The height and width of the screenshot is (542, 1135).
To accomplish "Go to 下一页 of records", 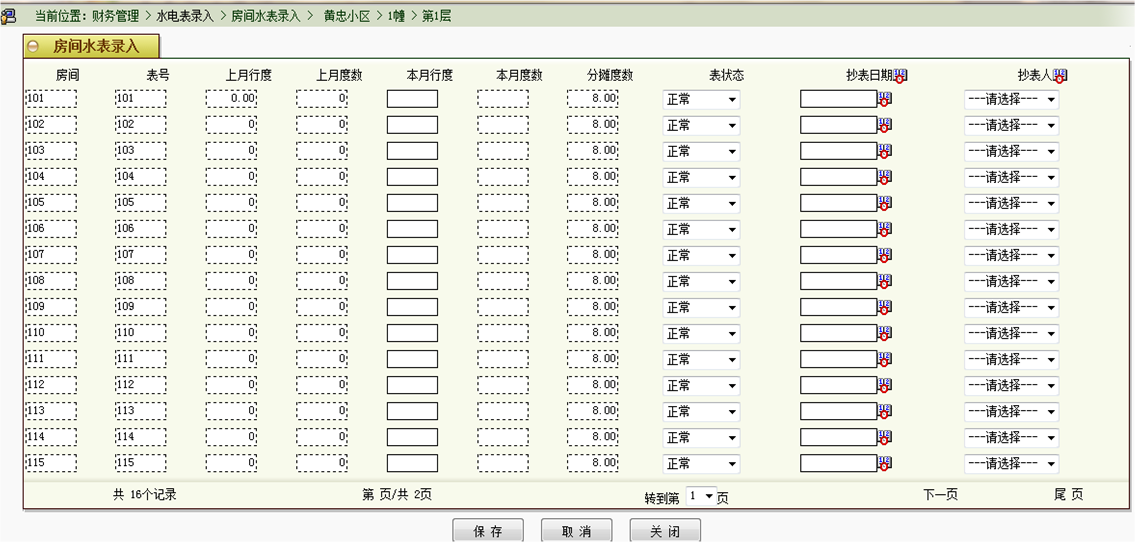I will pyautogui.click(x=940, y=494).
